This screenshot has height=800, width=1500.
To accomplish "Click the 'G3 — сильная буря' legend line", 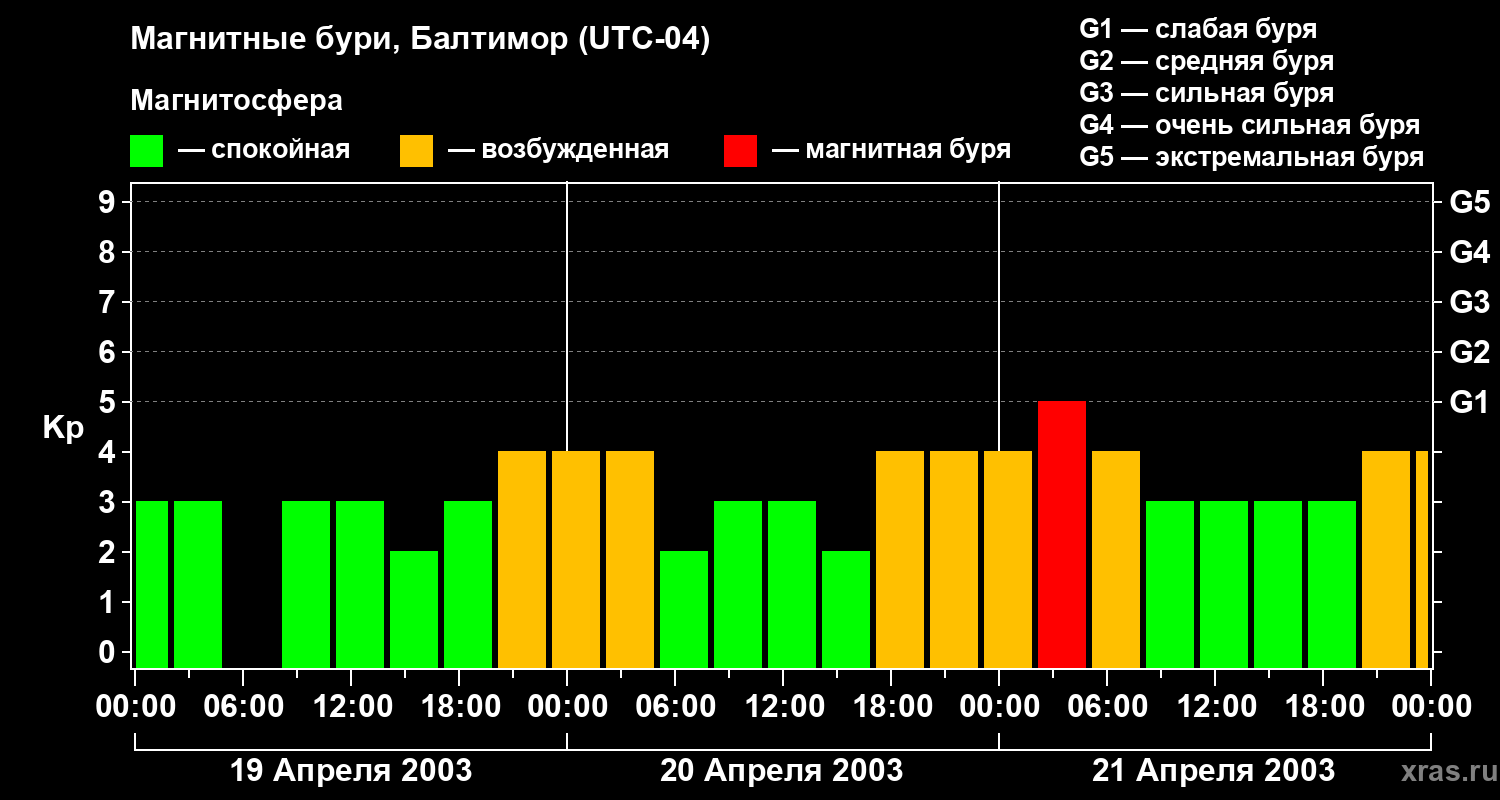I will click(1206, 93).
